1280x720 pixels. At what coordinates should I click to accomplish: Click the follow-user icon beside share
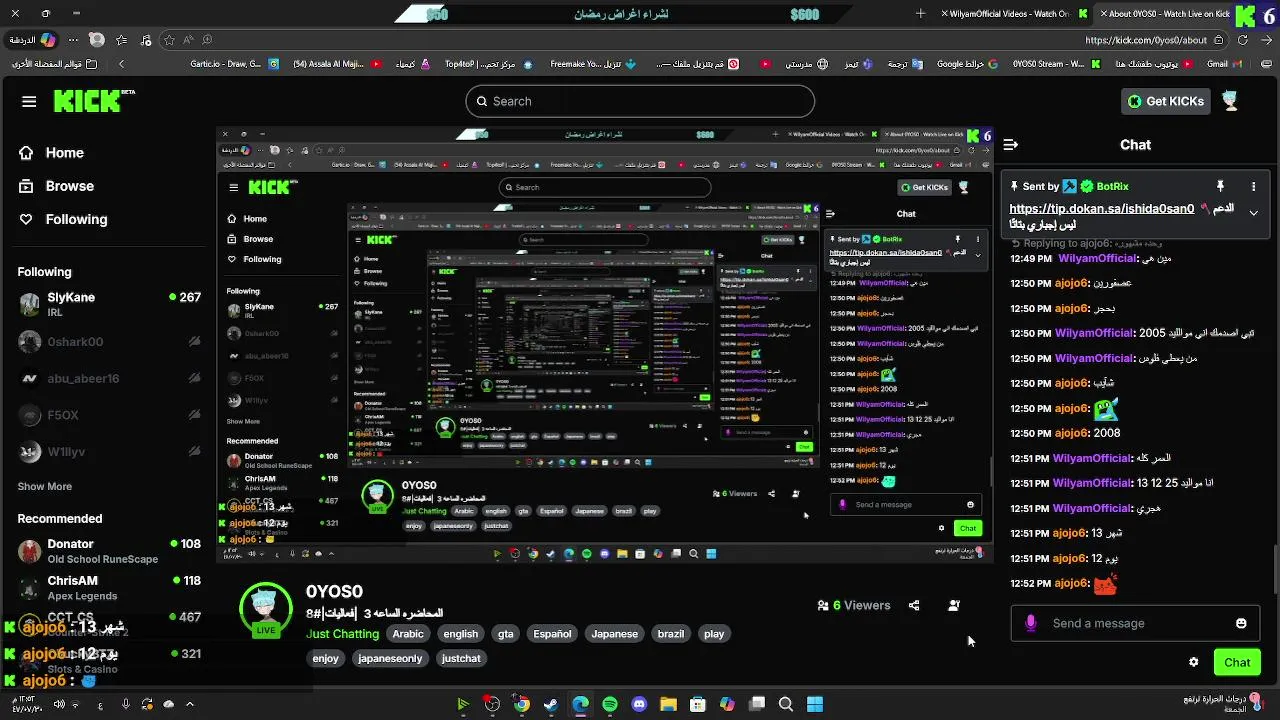(953, 605)
